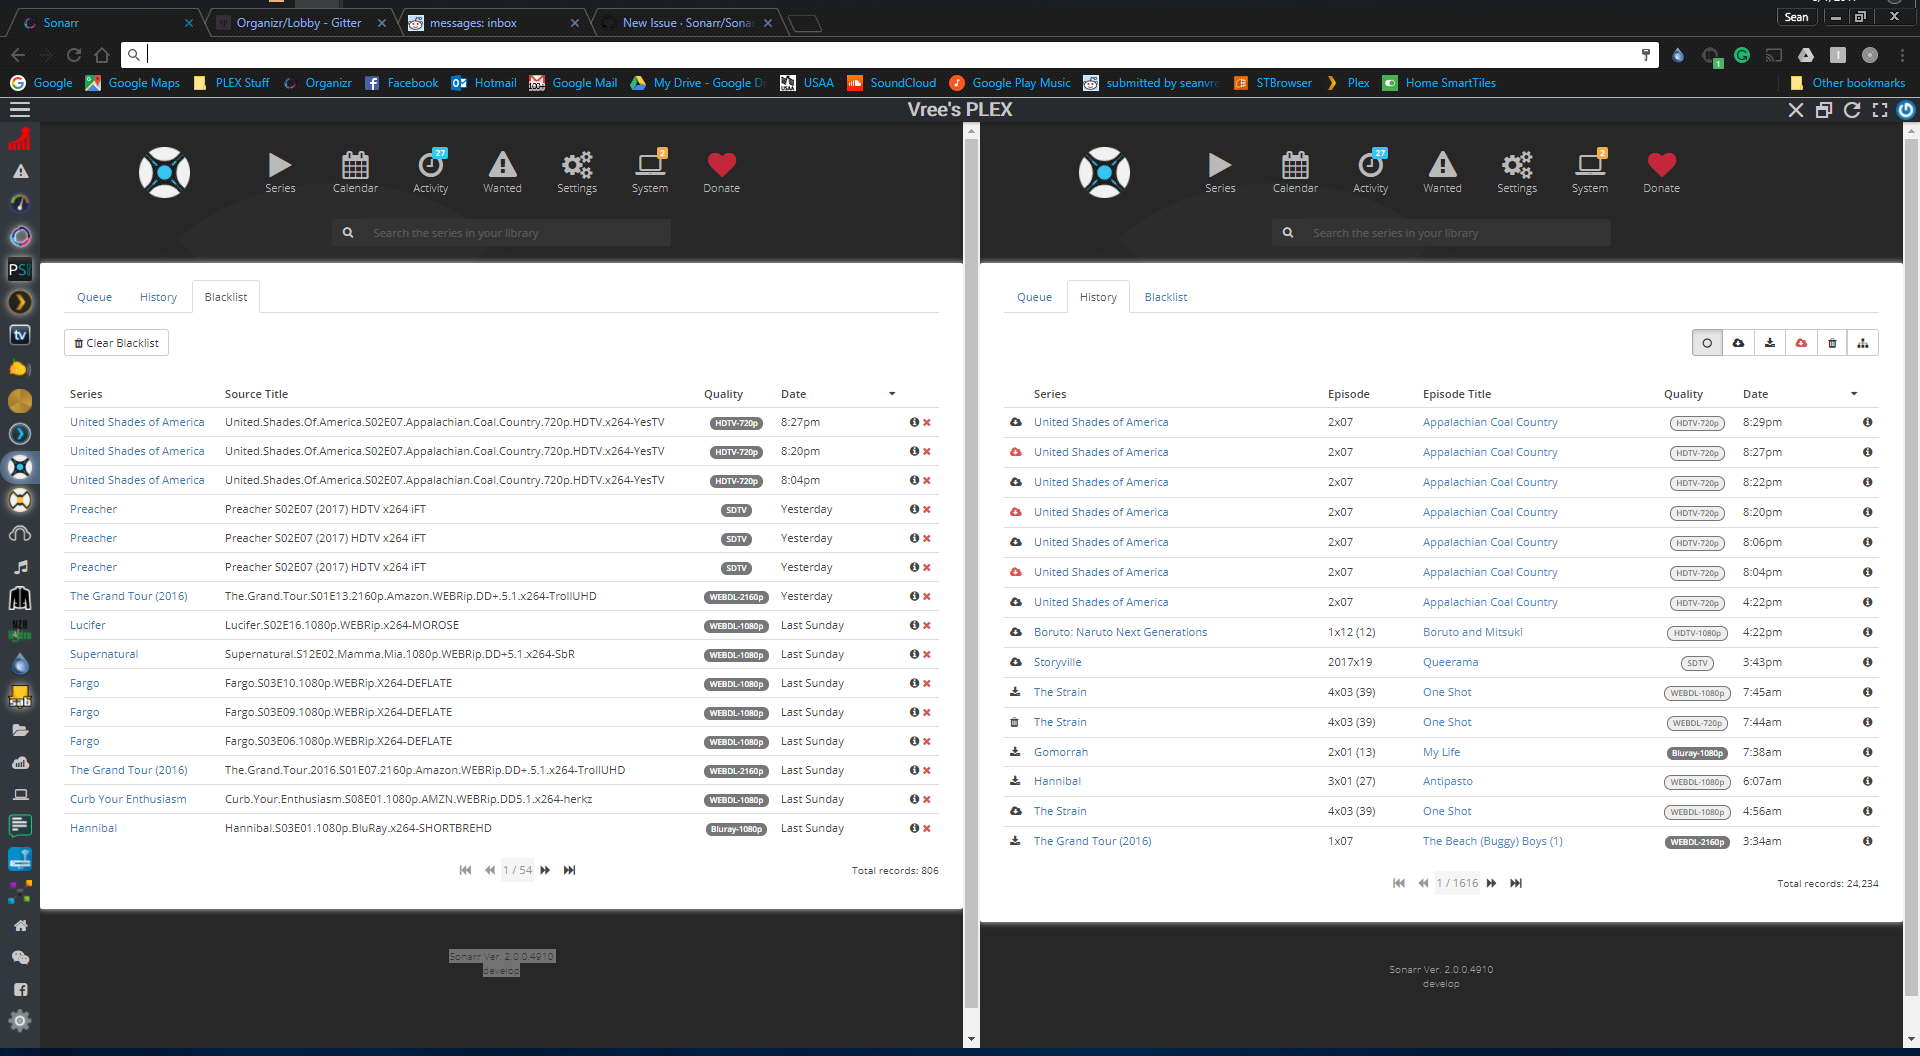Refresh the Organizr tab content
The width and height of the screenshot is (1920, 1056).
(1851, 110)
